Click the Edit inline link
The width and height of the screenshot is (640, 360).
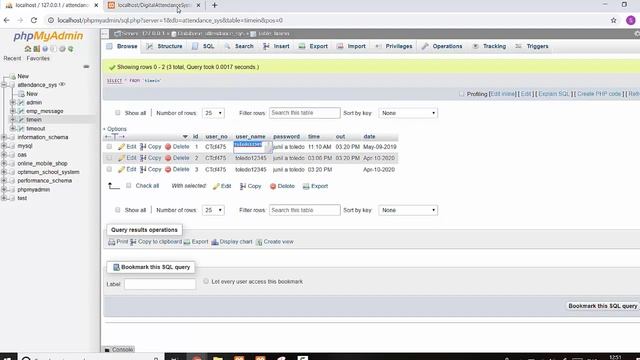[x=503, y=94]
